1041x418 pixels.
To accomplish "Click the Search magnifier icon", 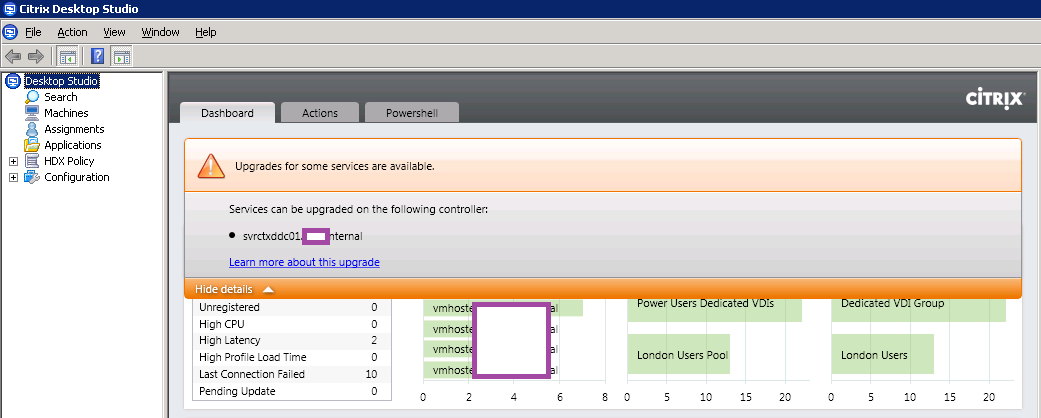I will pos(32,97).
